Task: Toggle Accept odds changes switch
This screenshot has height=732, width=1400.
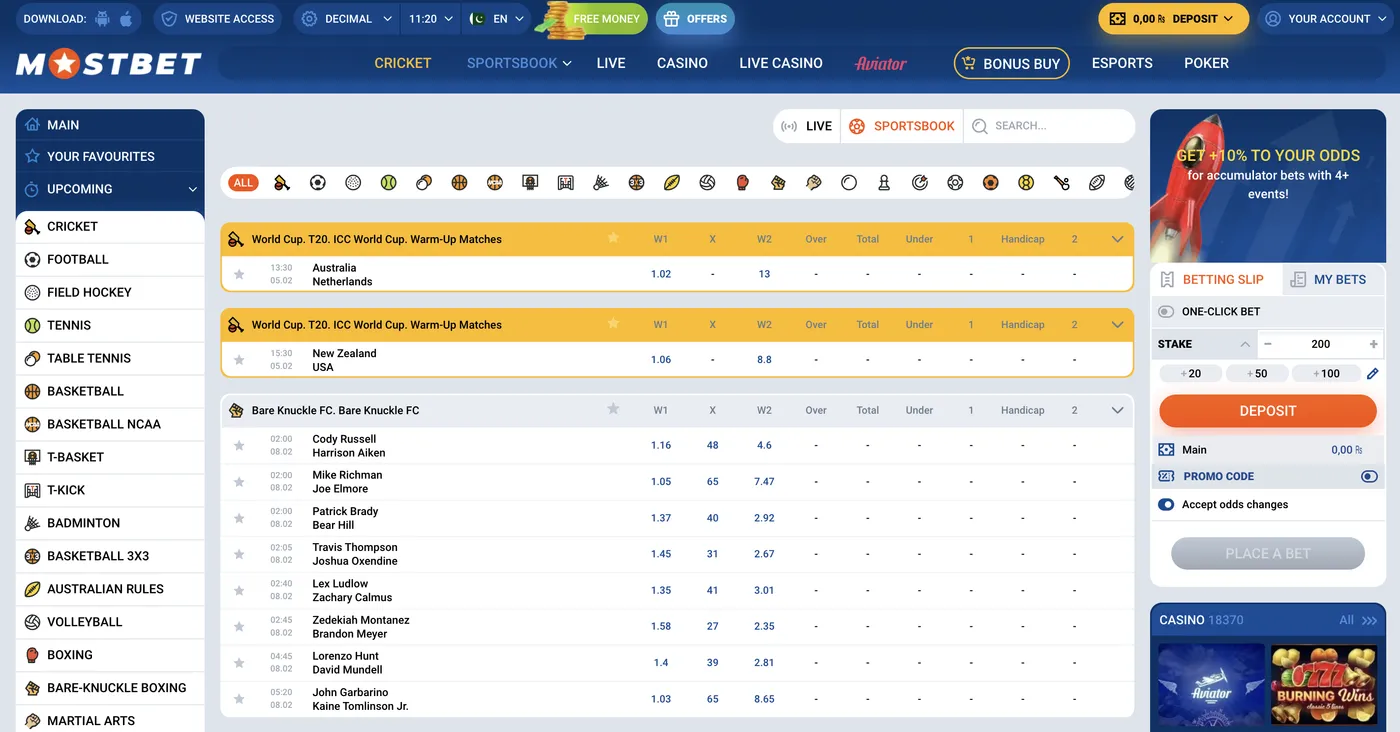Action: point(1166,504)
